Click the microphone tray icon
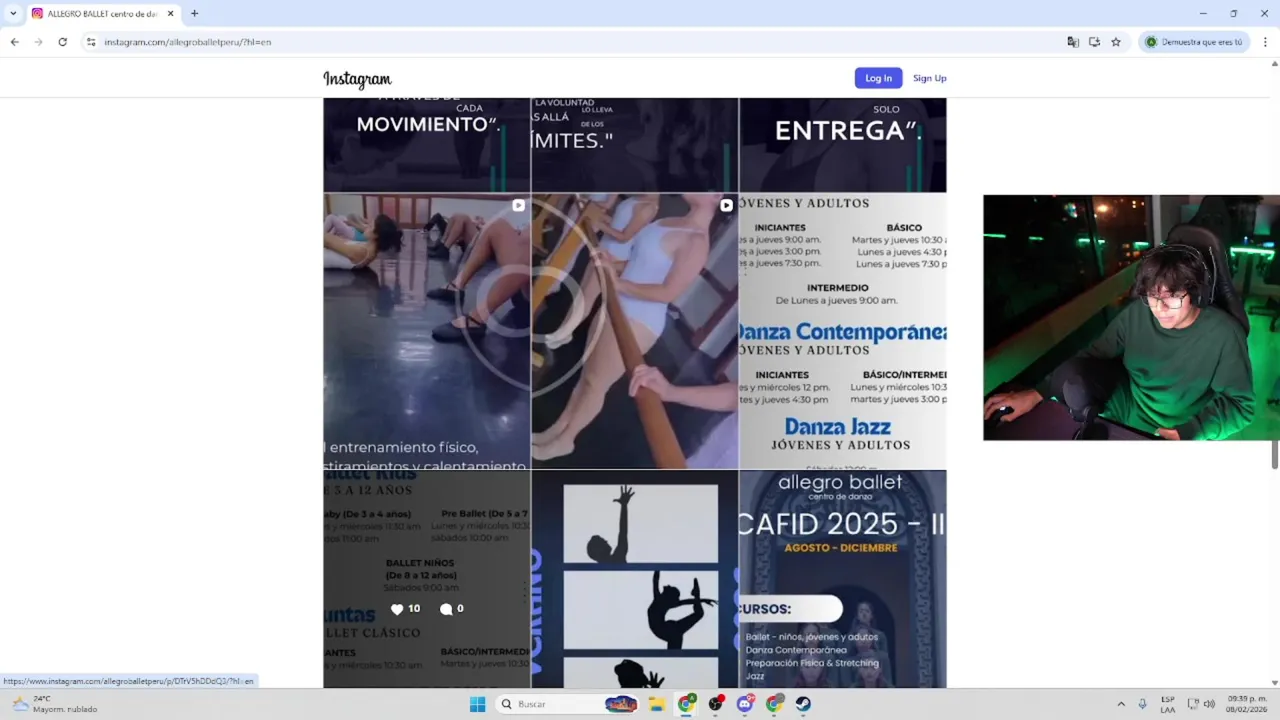 coord(1142,704)
